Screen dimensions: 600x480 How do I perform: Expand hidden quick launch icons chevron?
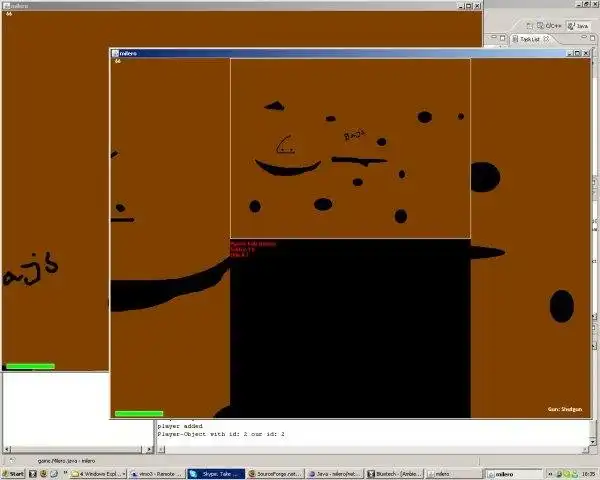click(65, 473)
